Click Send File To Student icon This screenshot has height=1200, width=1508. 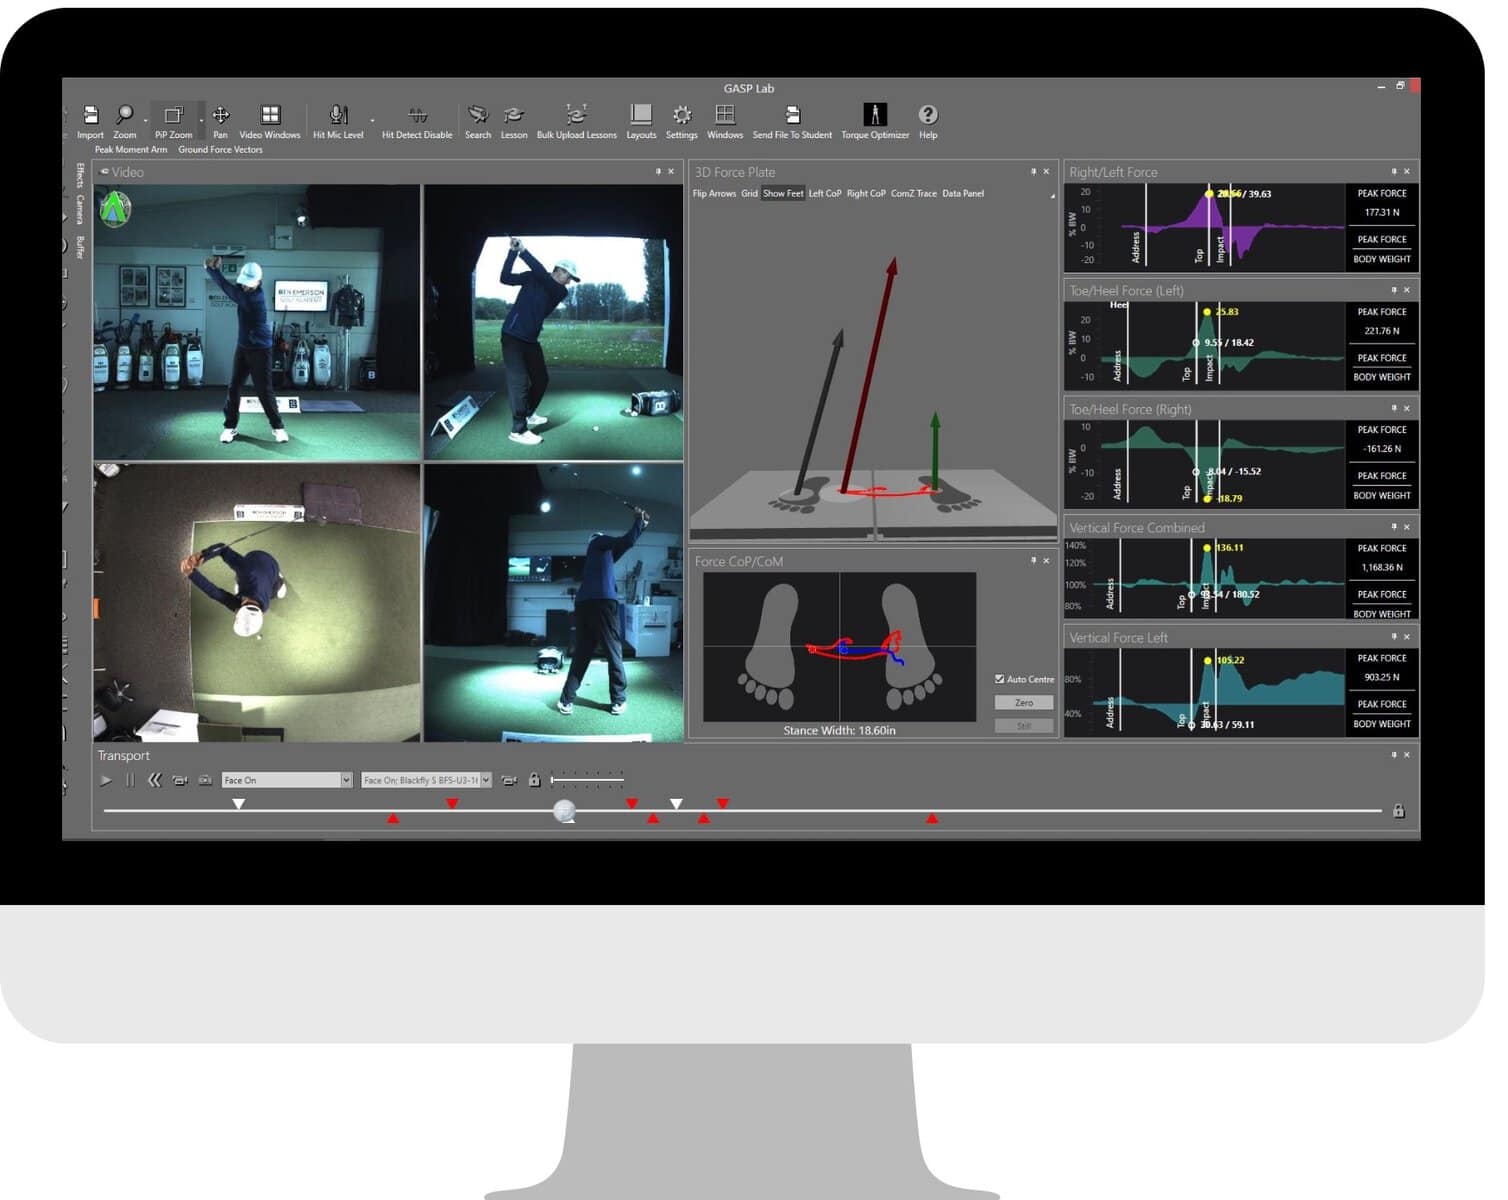tap(792, 116)
